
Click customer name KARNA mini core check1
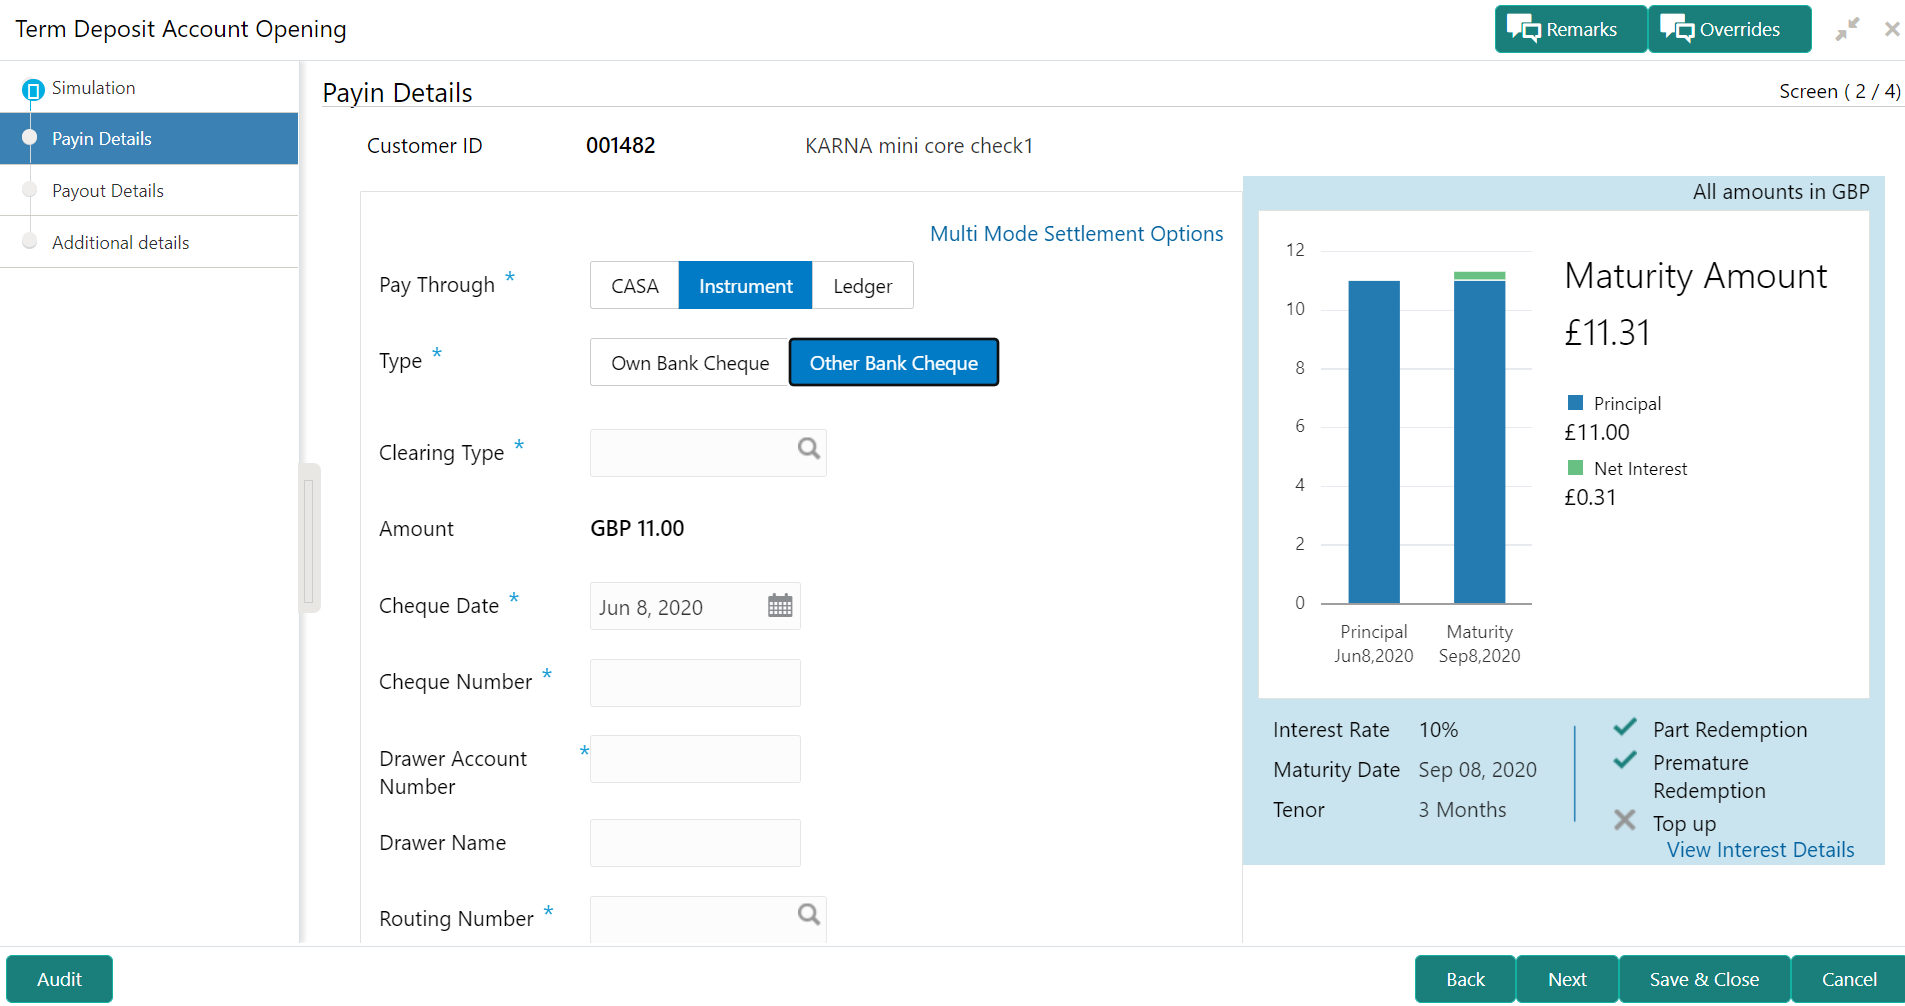[919, 146]
